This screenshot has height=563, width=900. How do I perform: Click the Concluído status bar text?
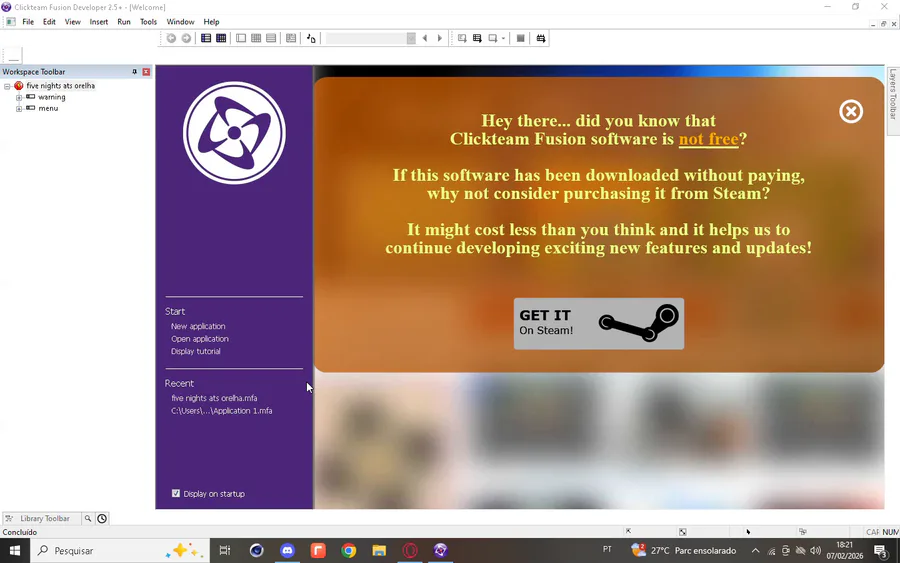click(x=20, y=532)
